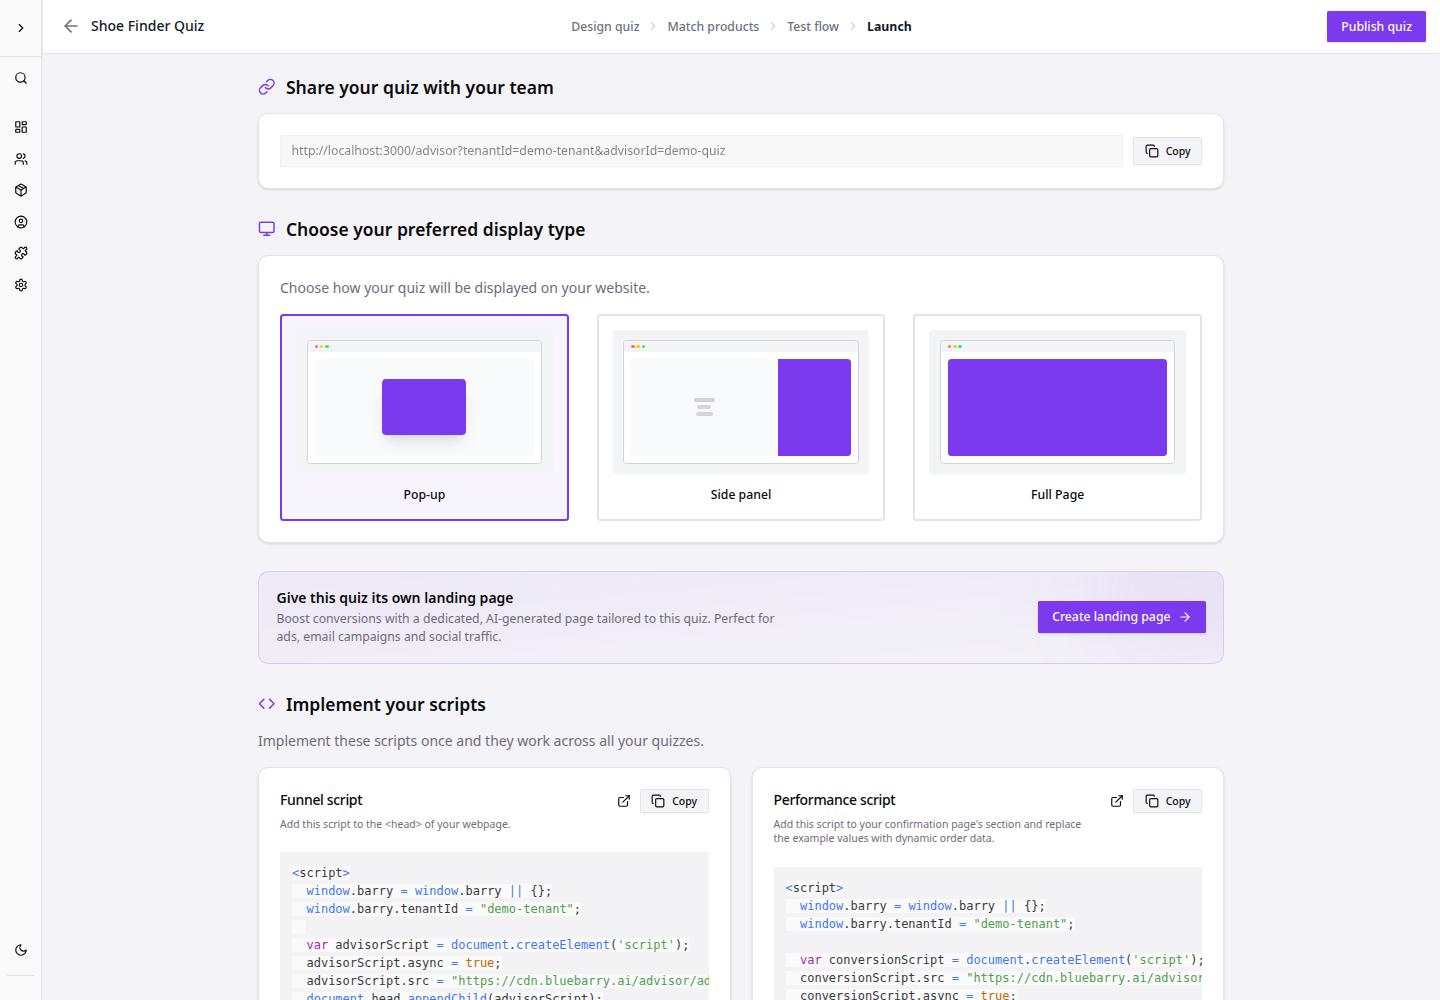
Task: Click the Implement your scripts heading
Action: (386, 705)
